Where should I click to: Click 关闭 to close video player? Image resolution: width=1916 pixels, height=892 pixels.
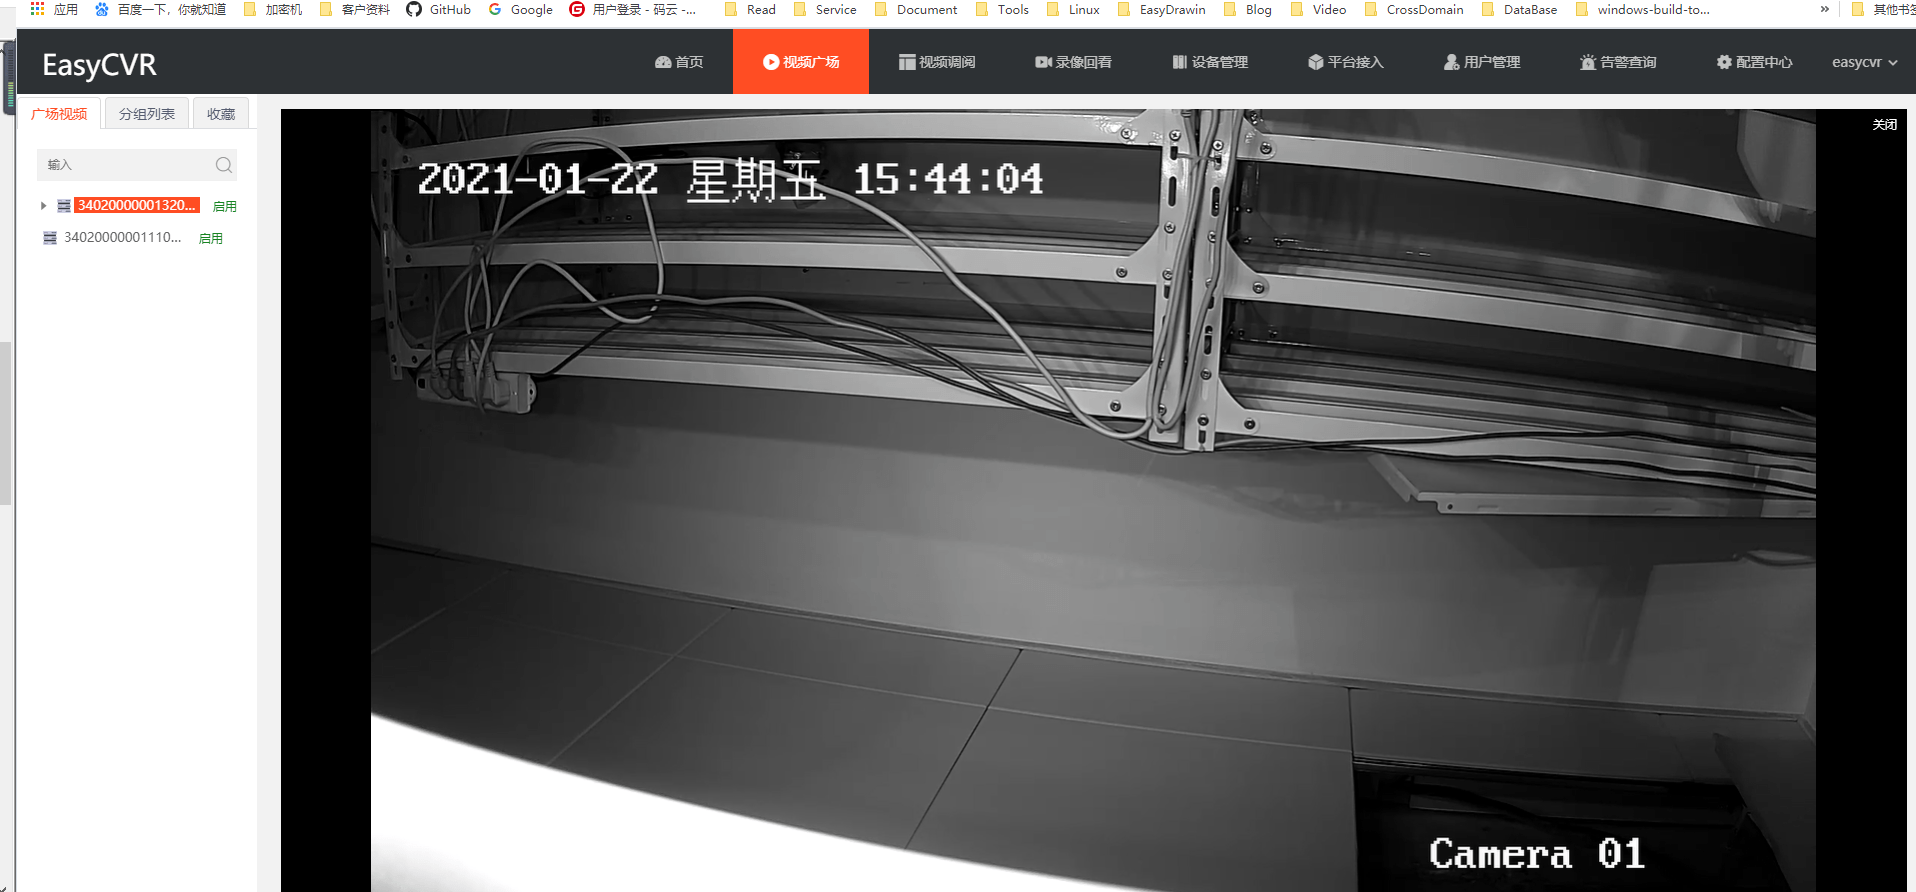pyautogui.click(x=1884, y=125)
